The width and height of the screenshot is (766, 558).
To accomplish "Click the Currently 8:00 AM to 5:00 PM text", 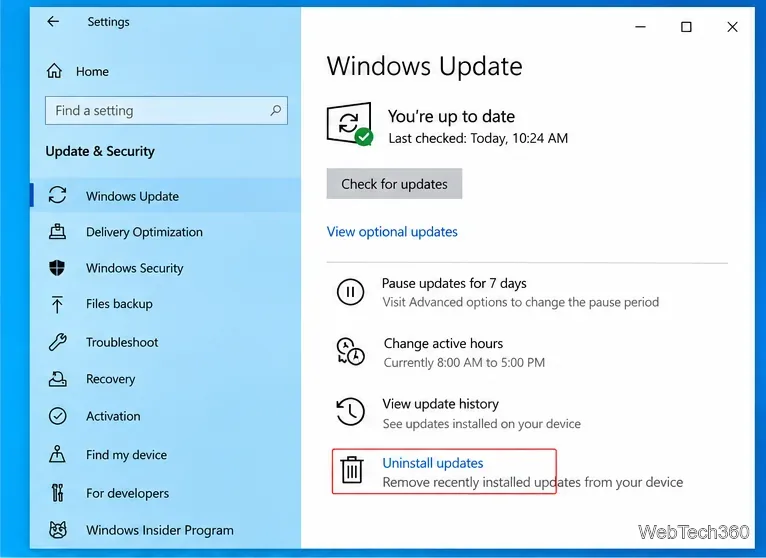I will [x=464, y=363].
